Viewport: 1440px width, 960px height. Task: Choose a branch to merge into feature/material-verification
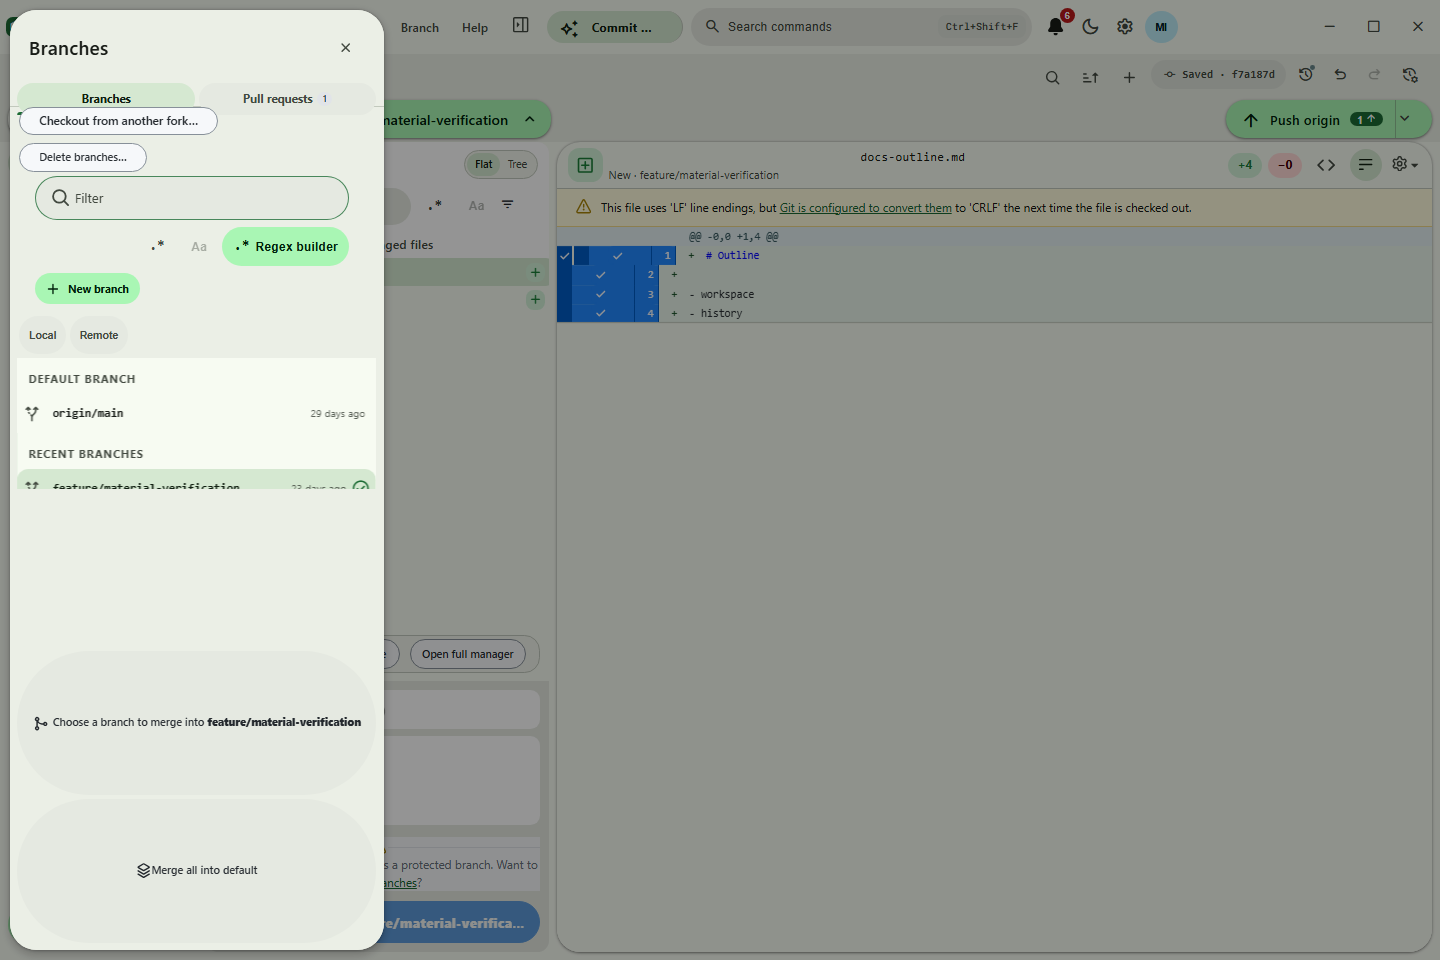tap(196, 722)
